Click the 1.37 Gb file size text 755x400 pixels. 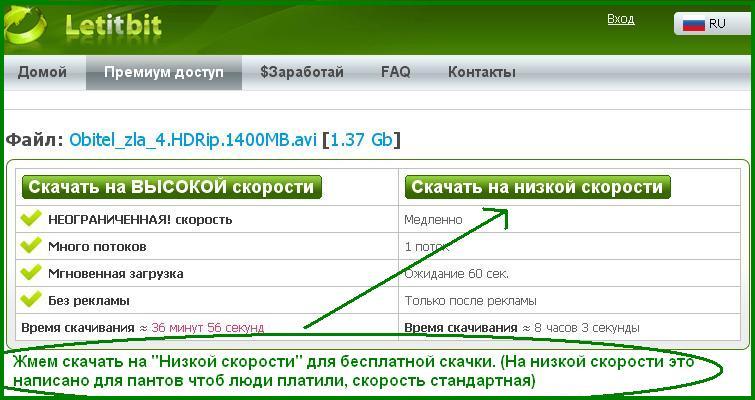pos(361,140)
